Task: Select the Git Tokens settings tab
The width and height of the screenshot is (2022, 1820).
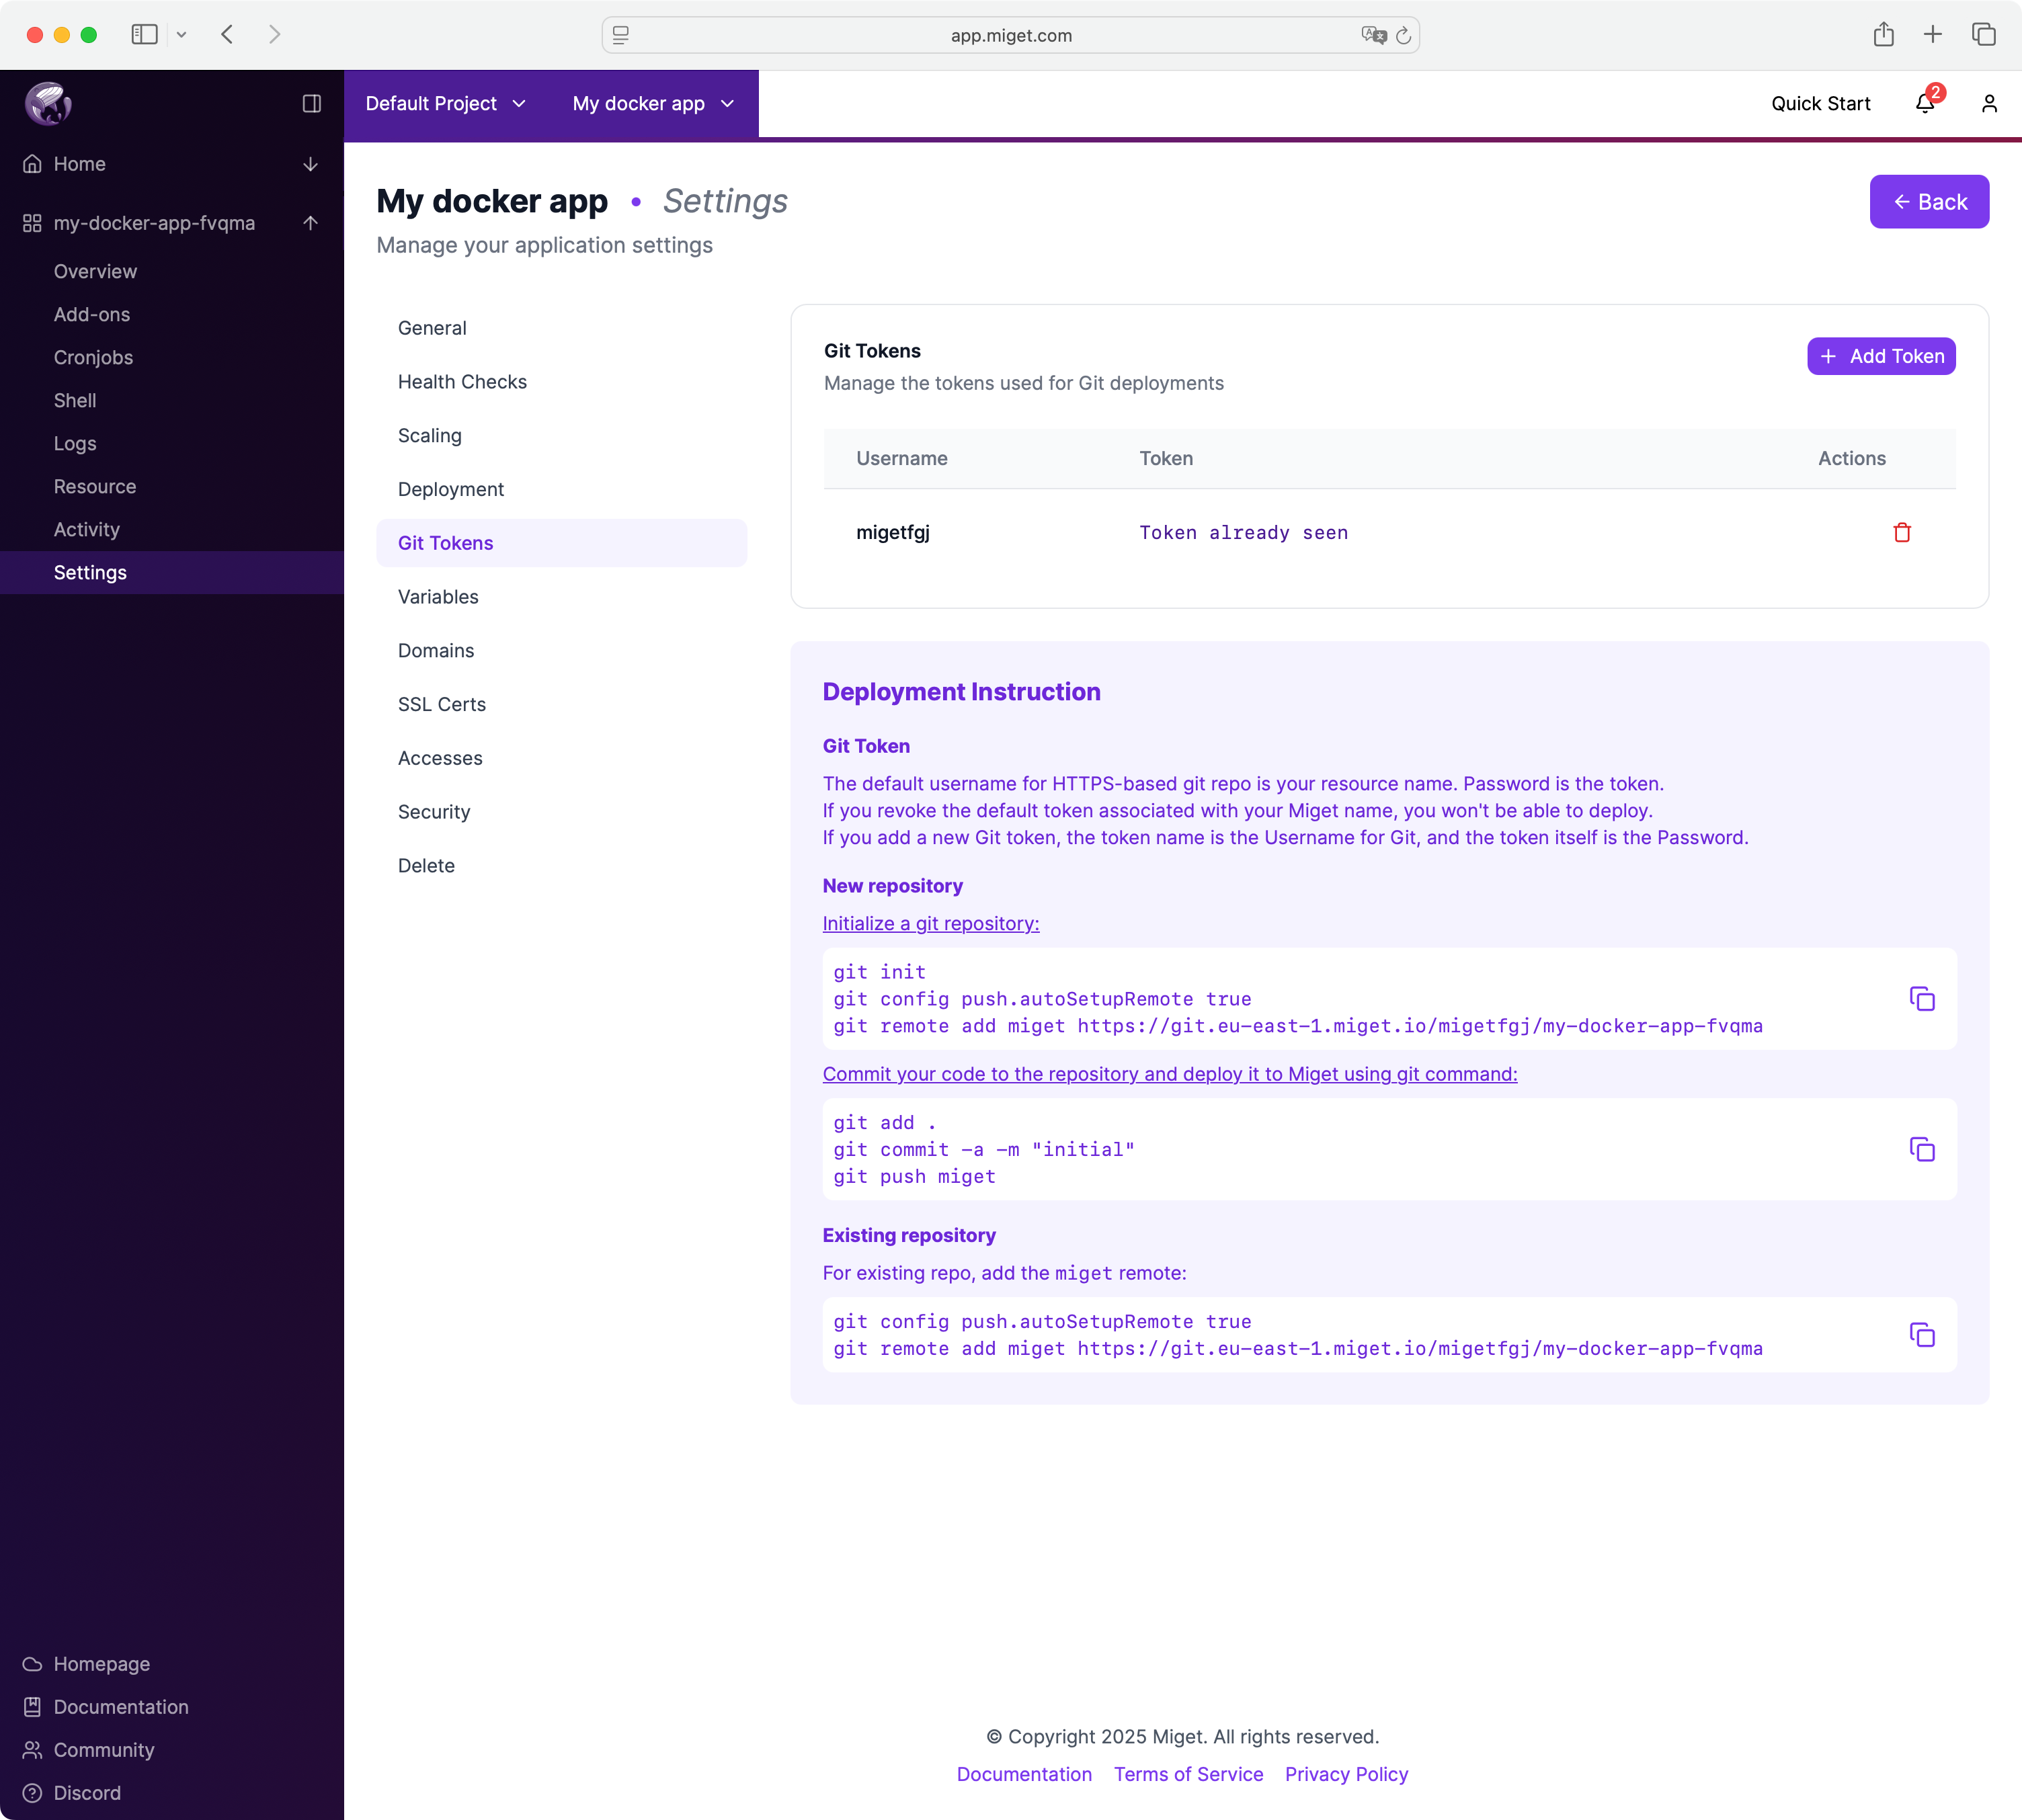Action: point(561,543)
